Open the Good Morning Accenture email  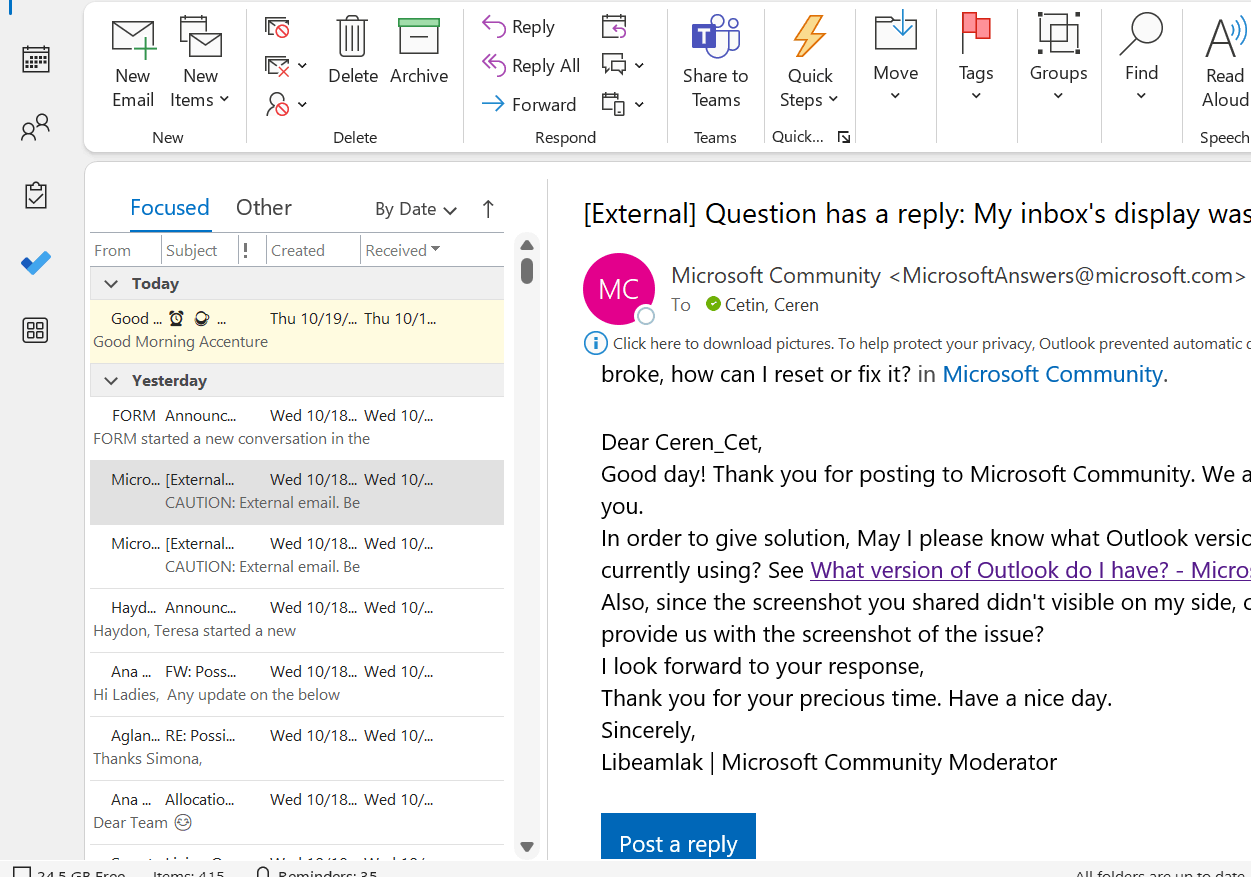(297, 331)
